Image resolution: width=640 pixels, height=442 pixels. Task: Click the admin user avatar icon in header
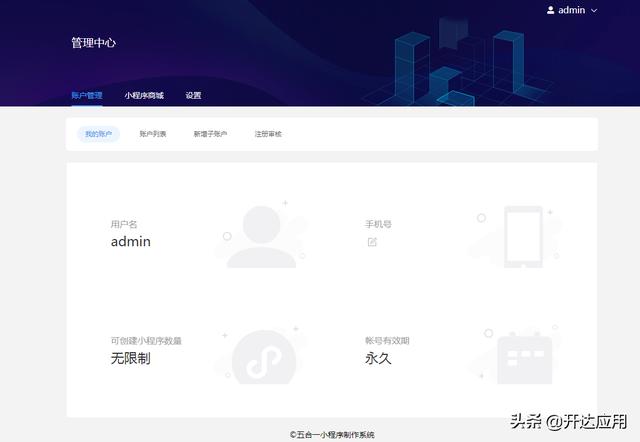(x=550, y=10)
